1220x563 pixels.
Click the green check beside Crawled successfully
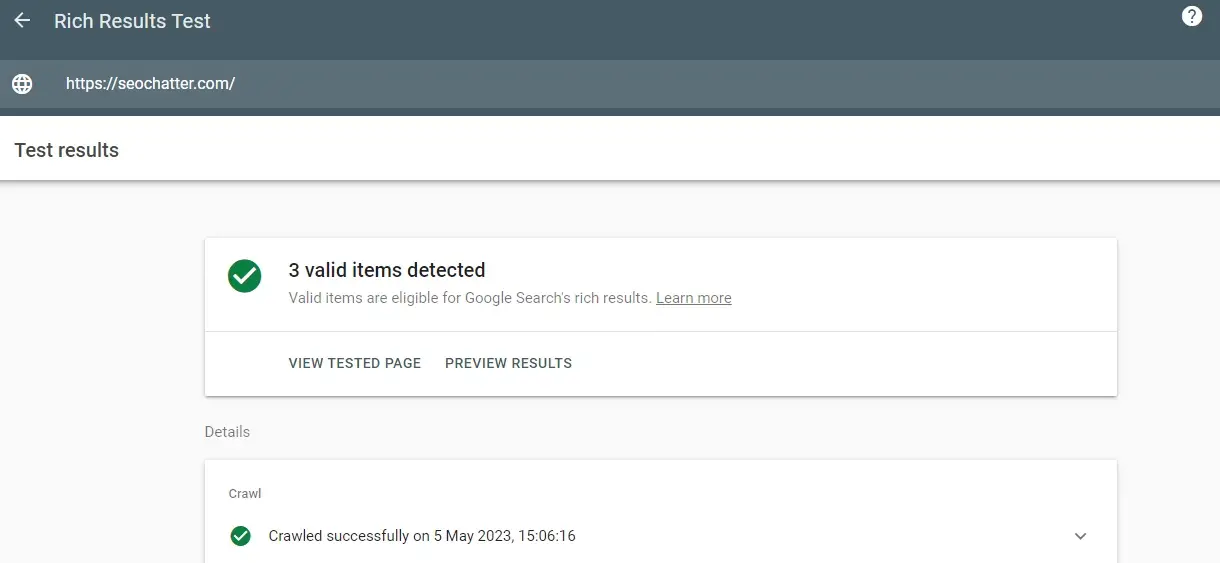(x=240, y=536)
